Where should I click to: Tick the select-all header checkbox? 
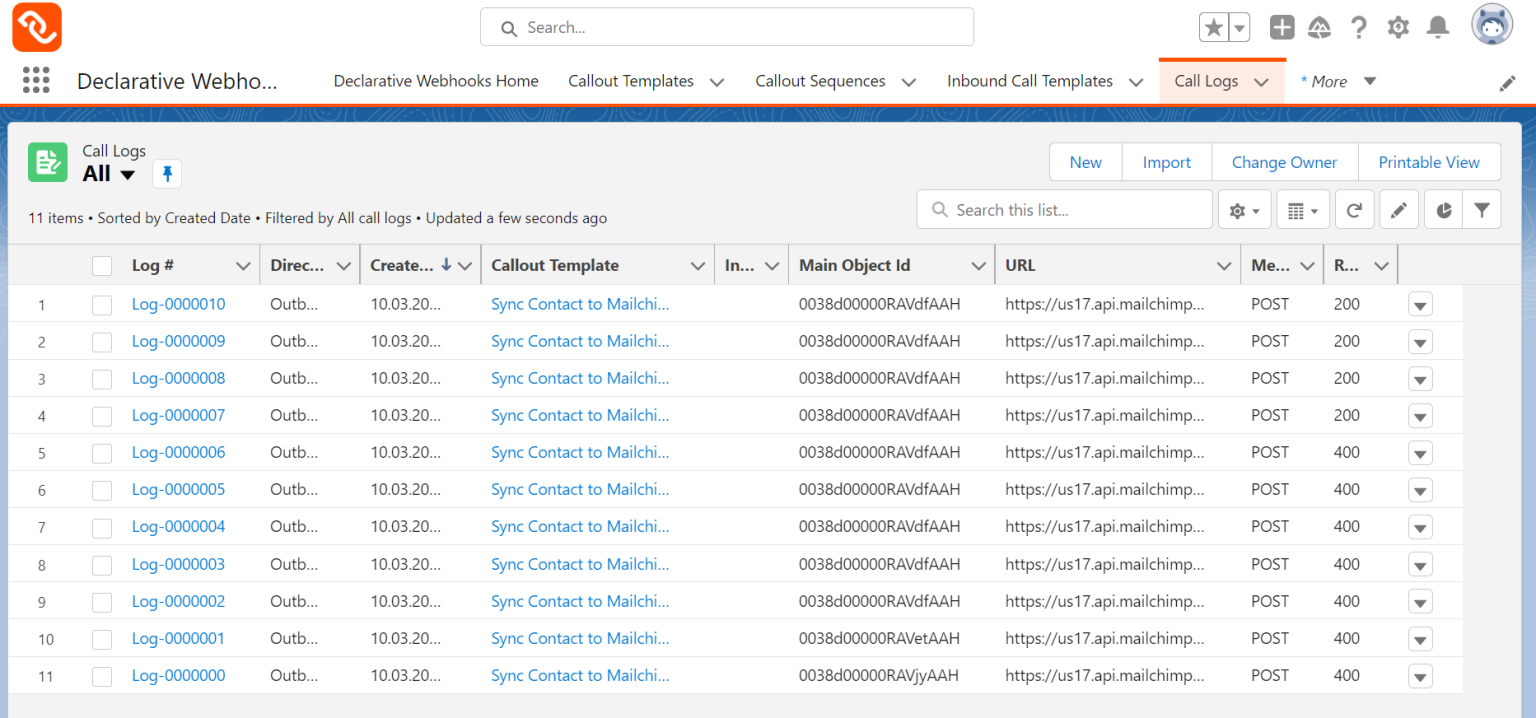tap(102, 266)
